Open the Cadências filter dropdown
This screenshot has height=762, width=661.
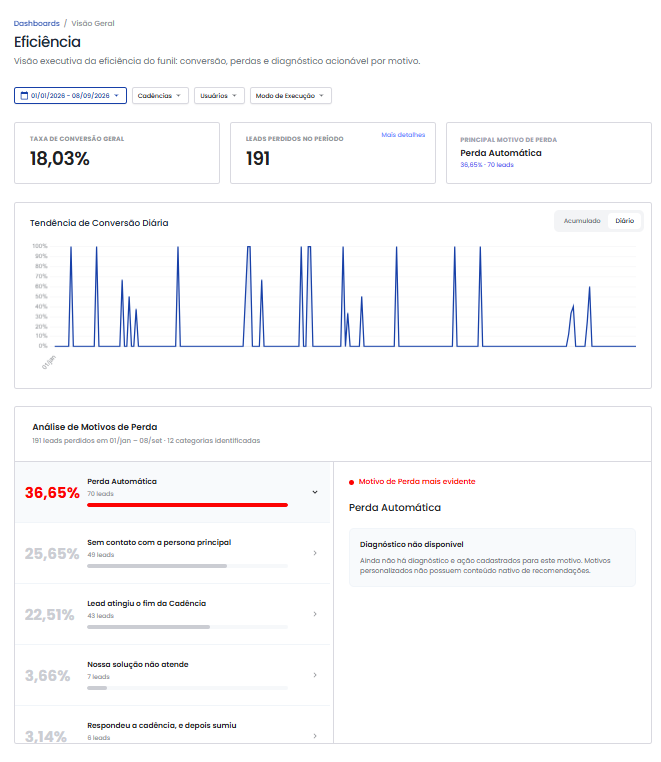[160, 96]
